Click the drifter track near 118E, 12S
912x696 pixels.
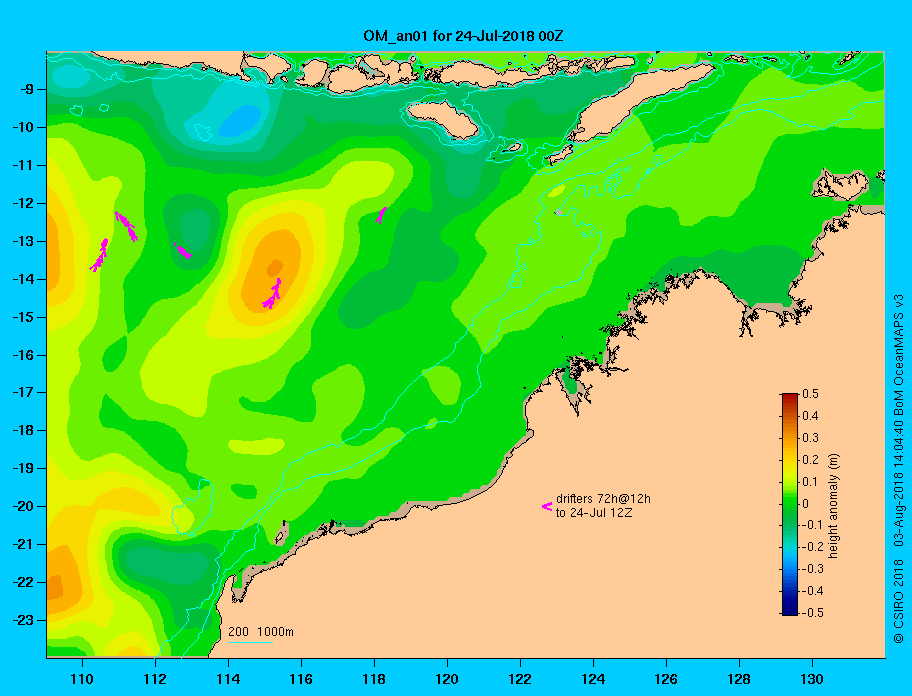(382, 215)
